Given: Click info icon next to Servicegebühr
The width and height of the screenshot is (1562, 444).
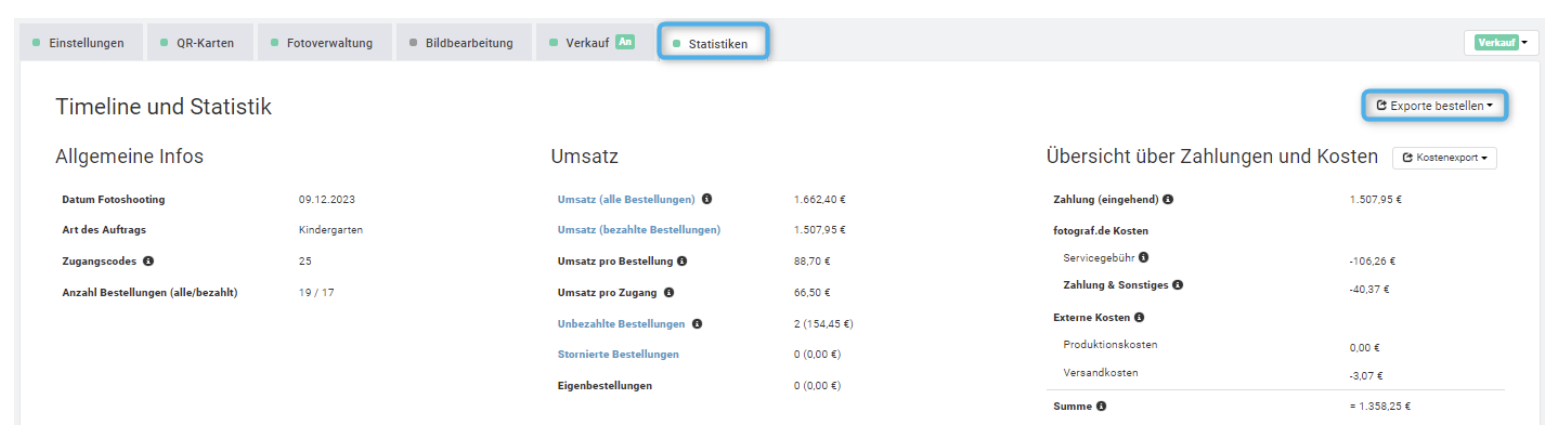Looking at the screenshot, I should (1143, 257).
